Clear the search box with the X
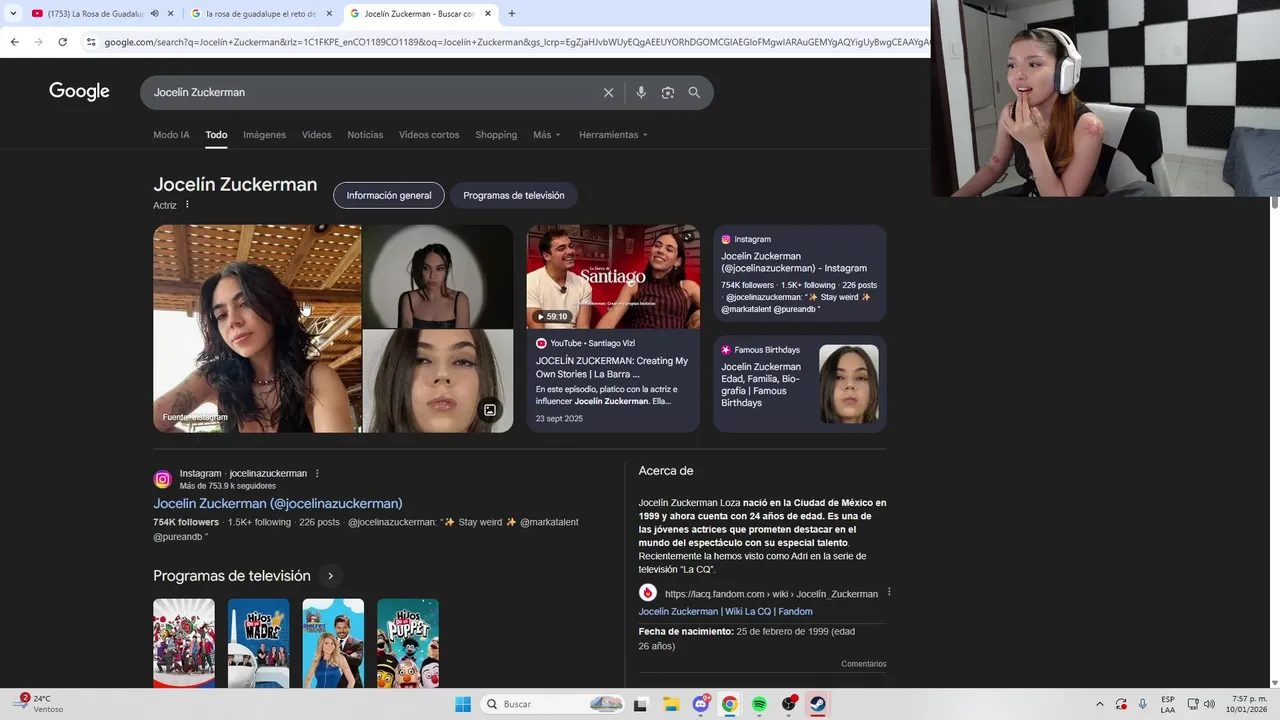Image resolution: width=1280 pixels, height=720 pixels. tap(608, 92)
